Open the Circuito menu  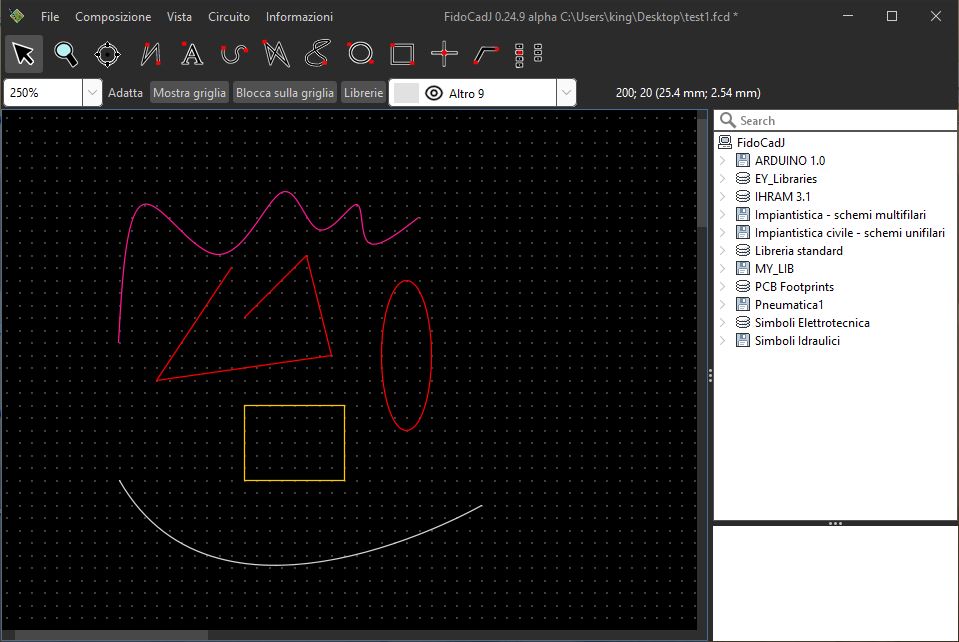click(x=229, y=17)
